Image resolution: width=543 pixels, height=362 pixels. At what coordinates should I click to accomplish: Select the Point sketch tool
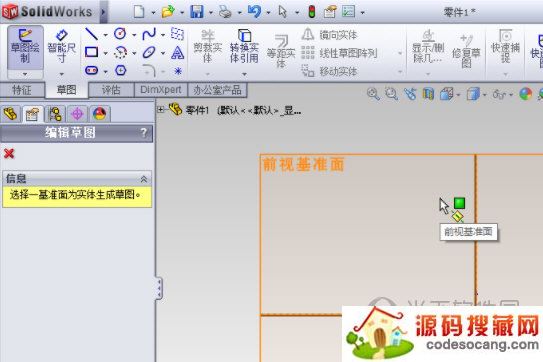point(178,71)
